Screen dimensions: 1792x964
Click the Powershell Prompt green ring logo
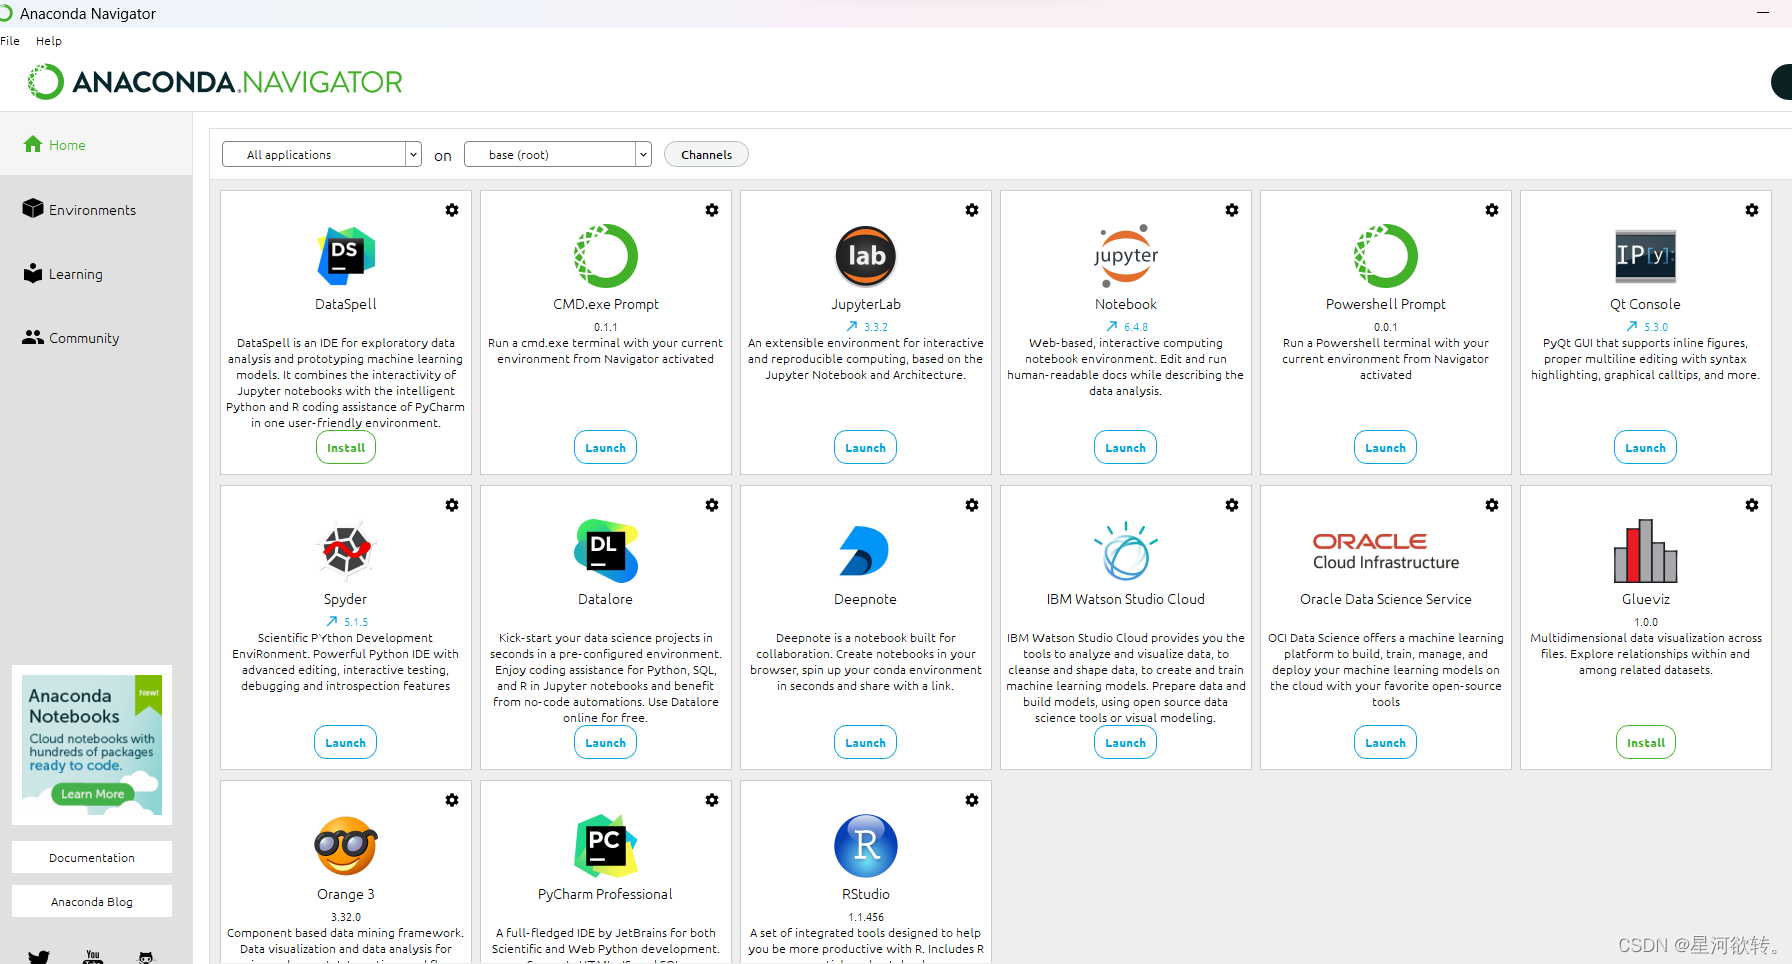pos(1386,256)
